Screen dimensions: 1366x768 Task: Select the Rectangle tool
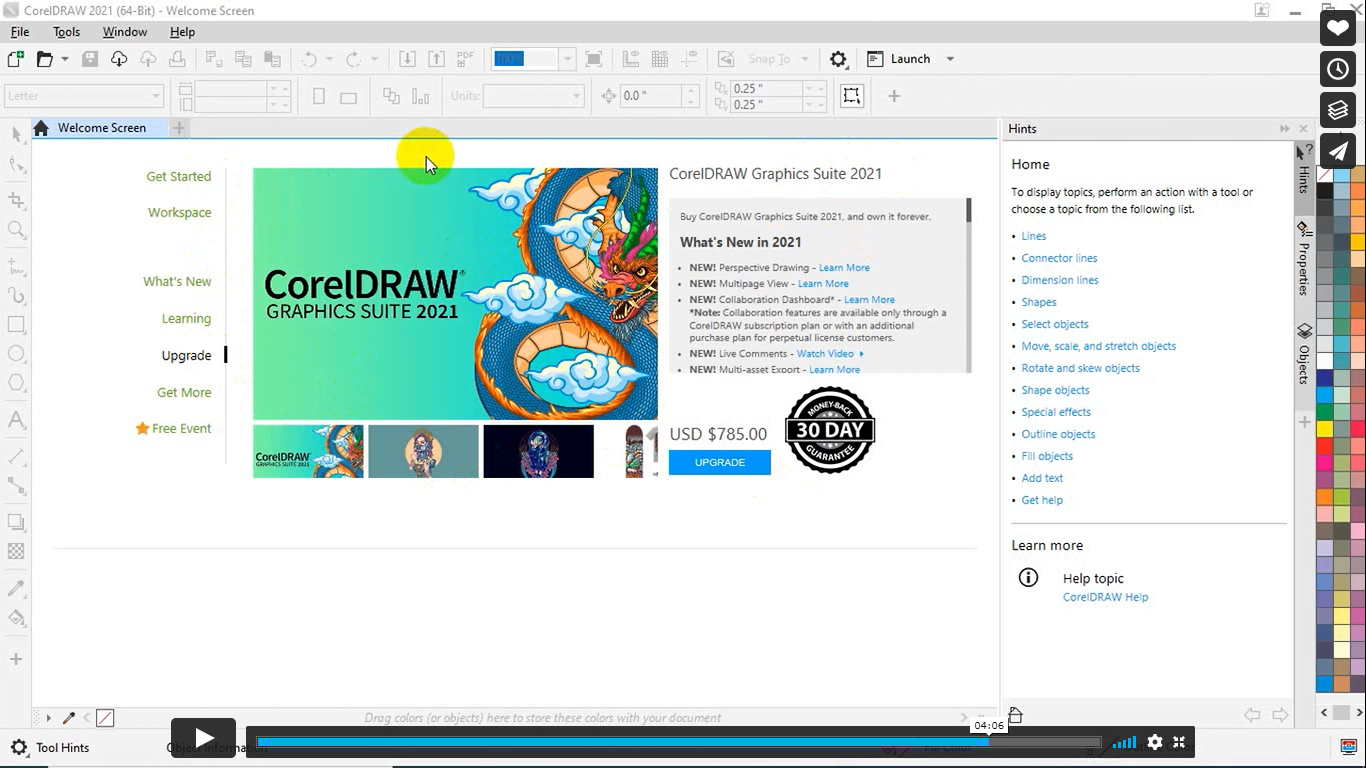coord(16,325)
